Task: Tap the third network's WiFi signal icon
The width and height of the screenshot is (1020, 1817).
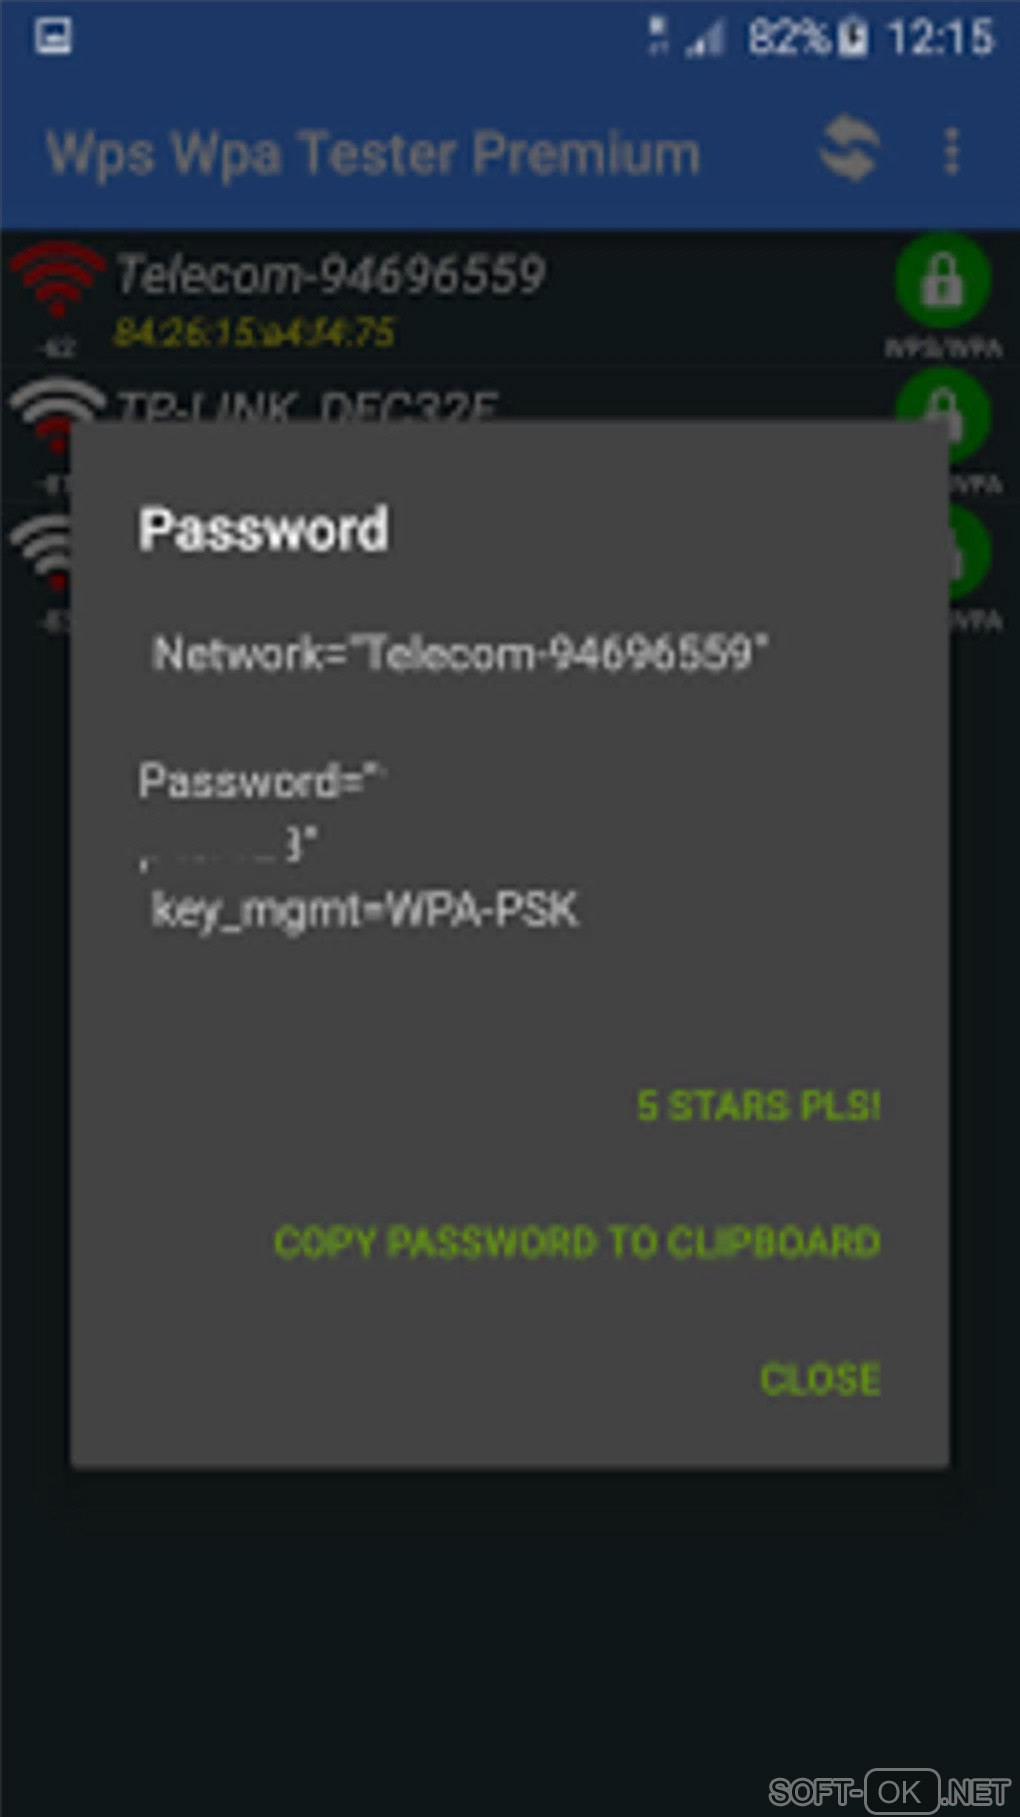Action: [40, 553]
